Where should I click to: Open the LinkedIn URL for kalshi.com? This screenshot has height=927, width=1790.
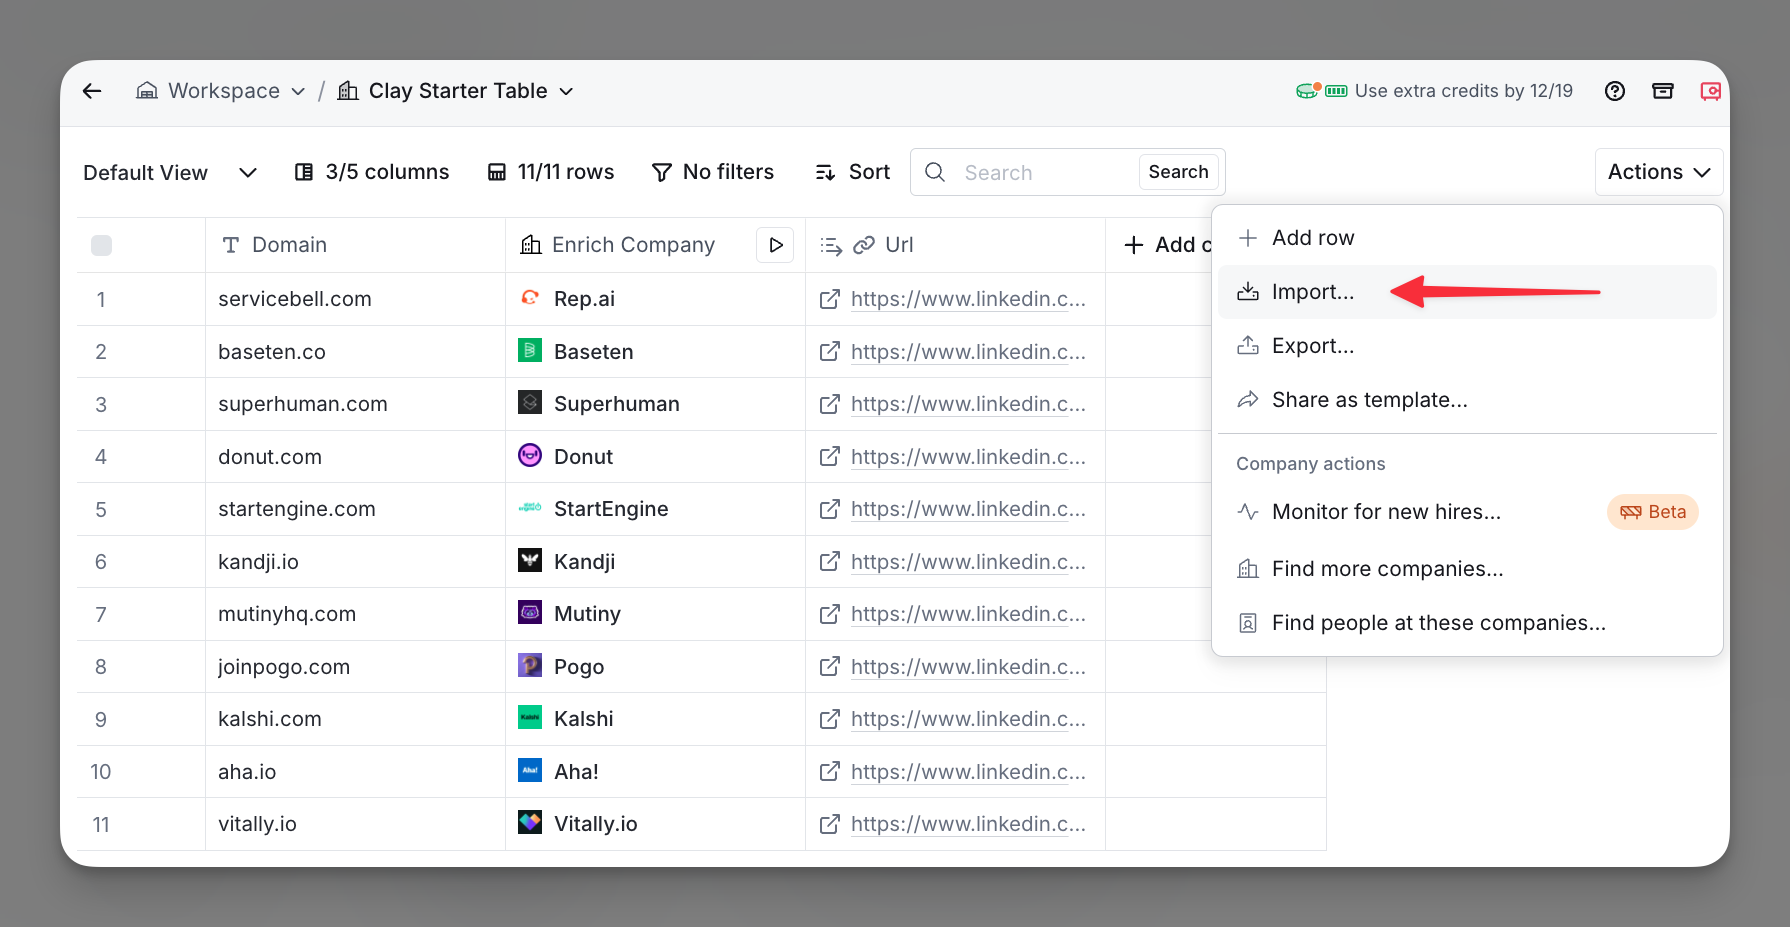pos(967,719)
